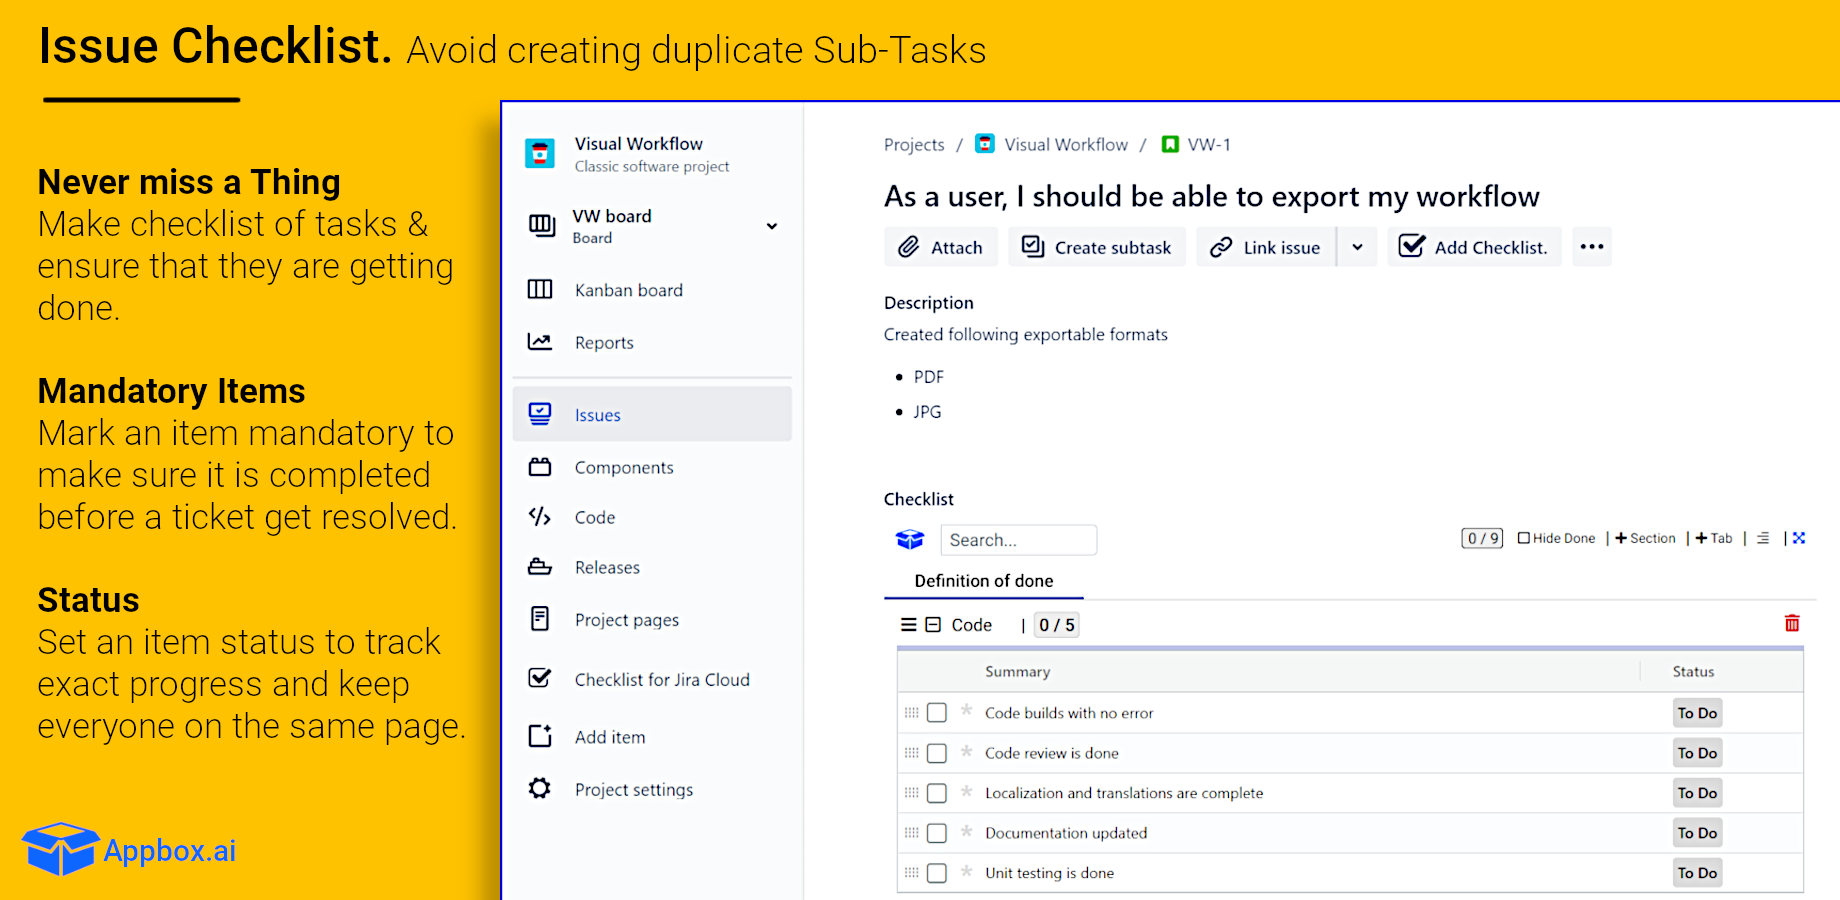Check the 'Code builds with no error' item
The width and height of the screenshot is (1840, 900).
[x=937, y=713]
